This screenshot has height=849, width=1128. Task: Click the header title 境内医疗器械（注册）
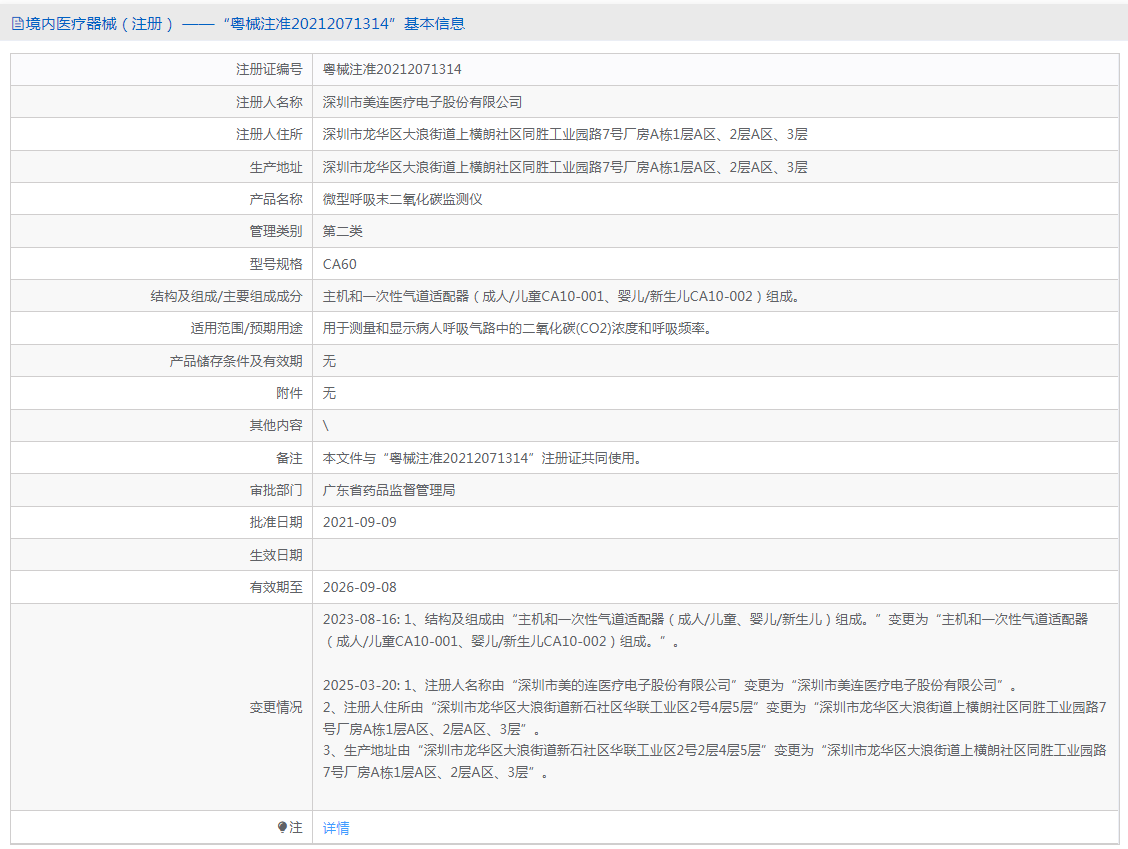[x=101, y=24]
